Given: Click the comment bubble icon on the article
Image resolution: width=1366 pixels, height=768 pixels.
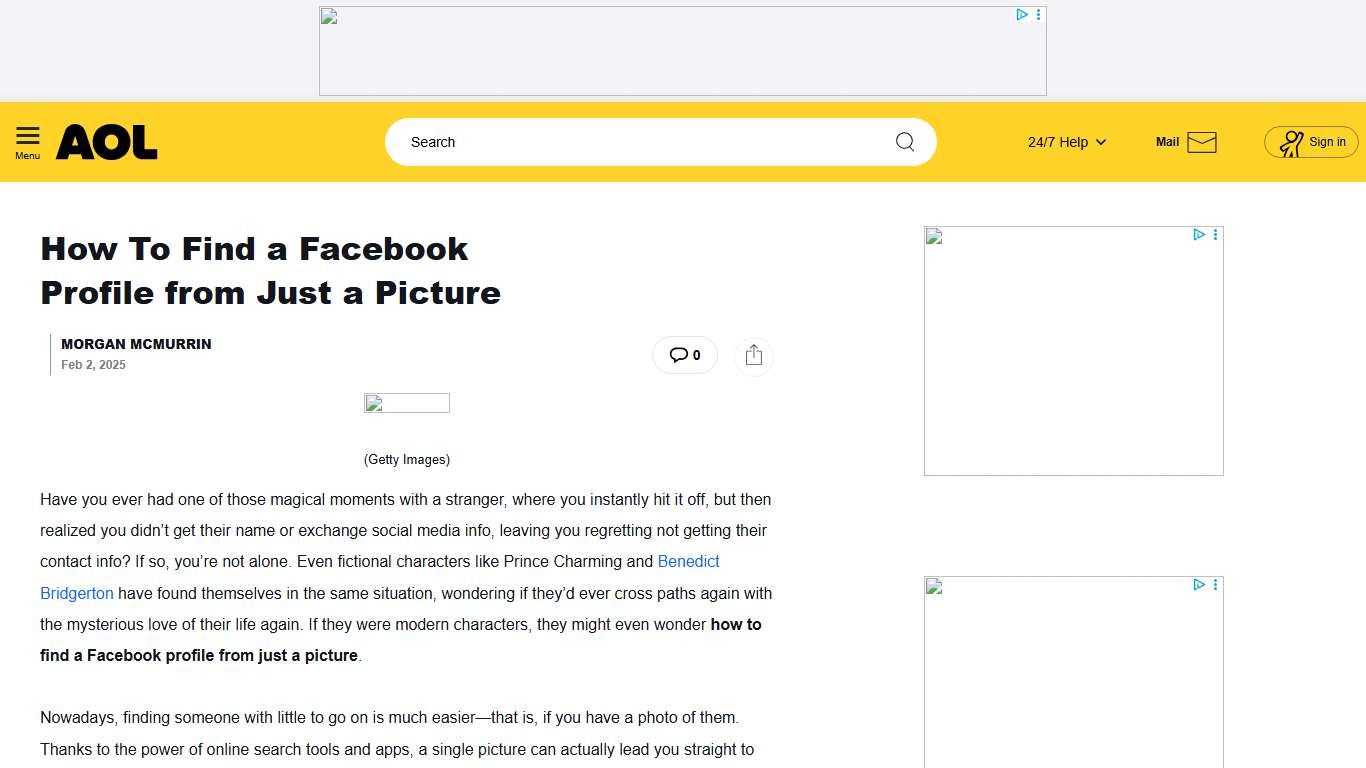Looking at the screenshot, I should click(x=677, y=354).
